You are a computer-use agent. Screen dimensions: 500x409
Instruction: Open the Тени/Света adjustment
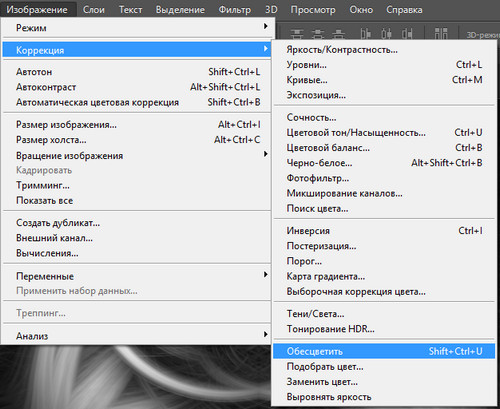pos(384,314)
